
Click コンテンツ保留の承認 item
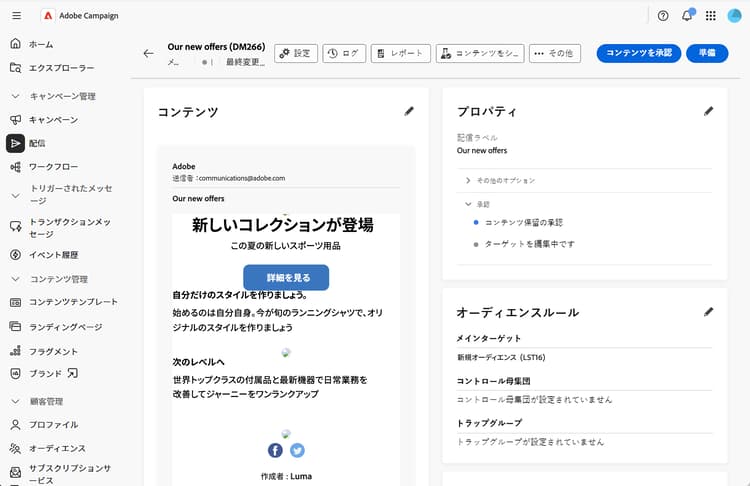523,222
